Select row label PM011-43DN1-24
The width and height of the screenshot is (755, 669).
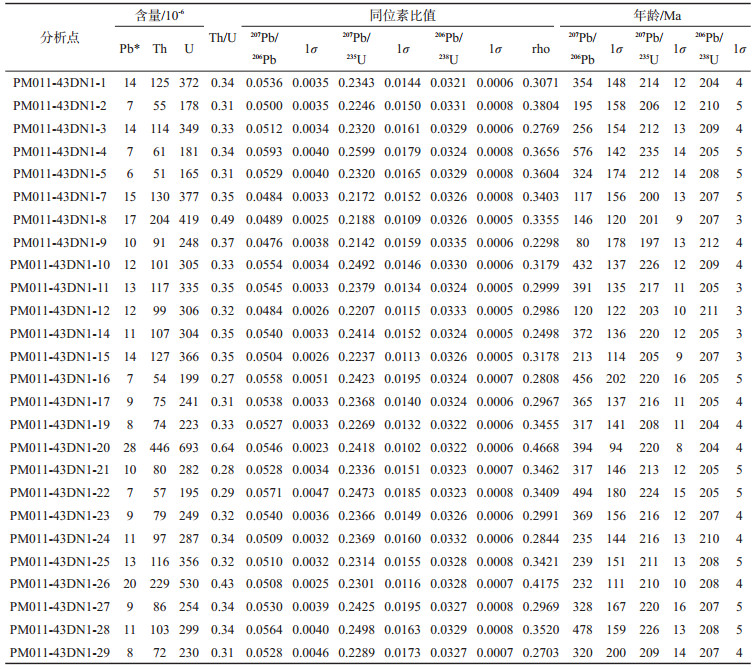click(x=60, y=539)
